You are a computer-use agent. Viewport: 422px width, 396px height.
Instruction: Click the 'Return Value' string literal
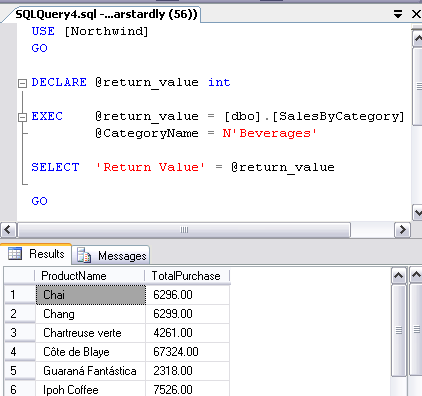pyautogui.click(x=150, y=167)
